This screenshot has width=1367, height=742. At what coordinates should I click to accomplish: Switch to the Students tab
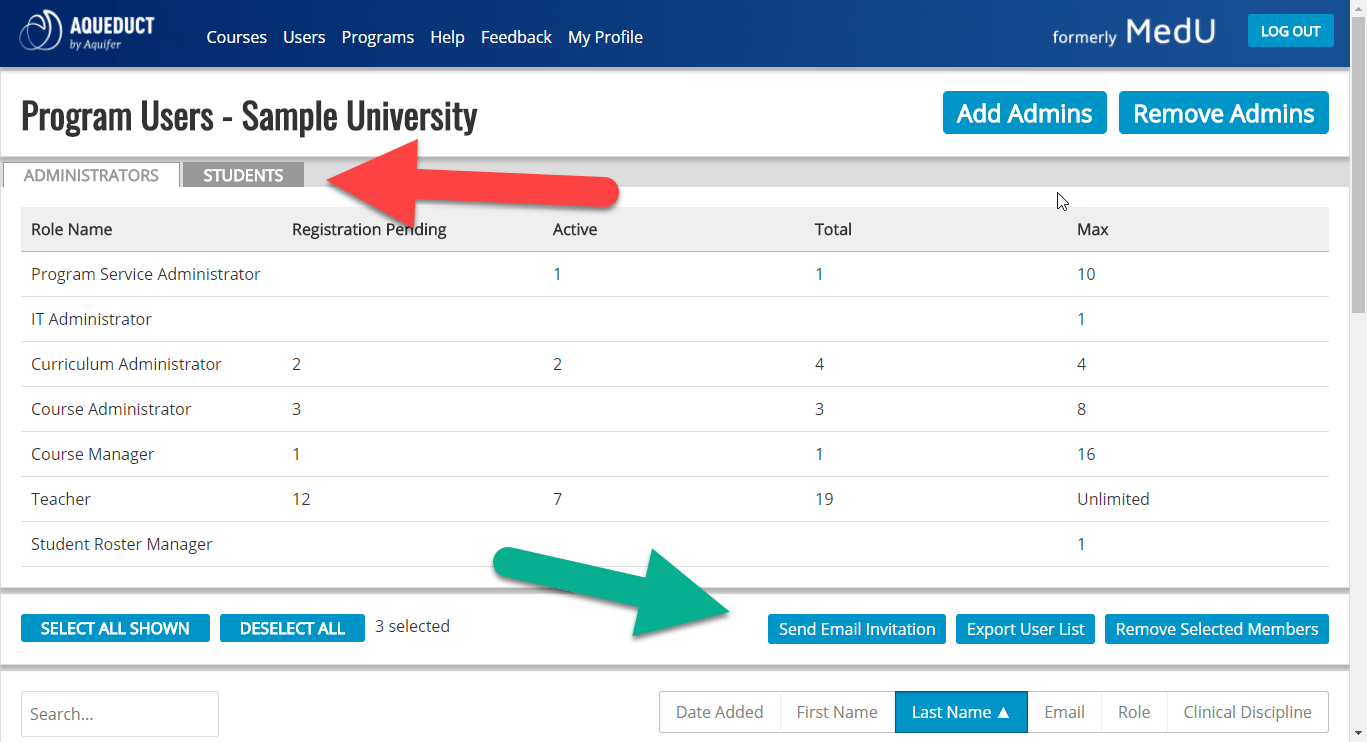click(x=243, y=175)
